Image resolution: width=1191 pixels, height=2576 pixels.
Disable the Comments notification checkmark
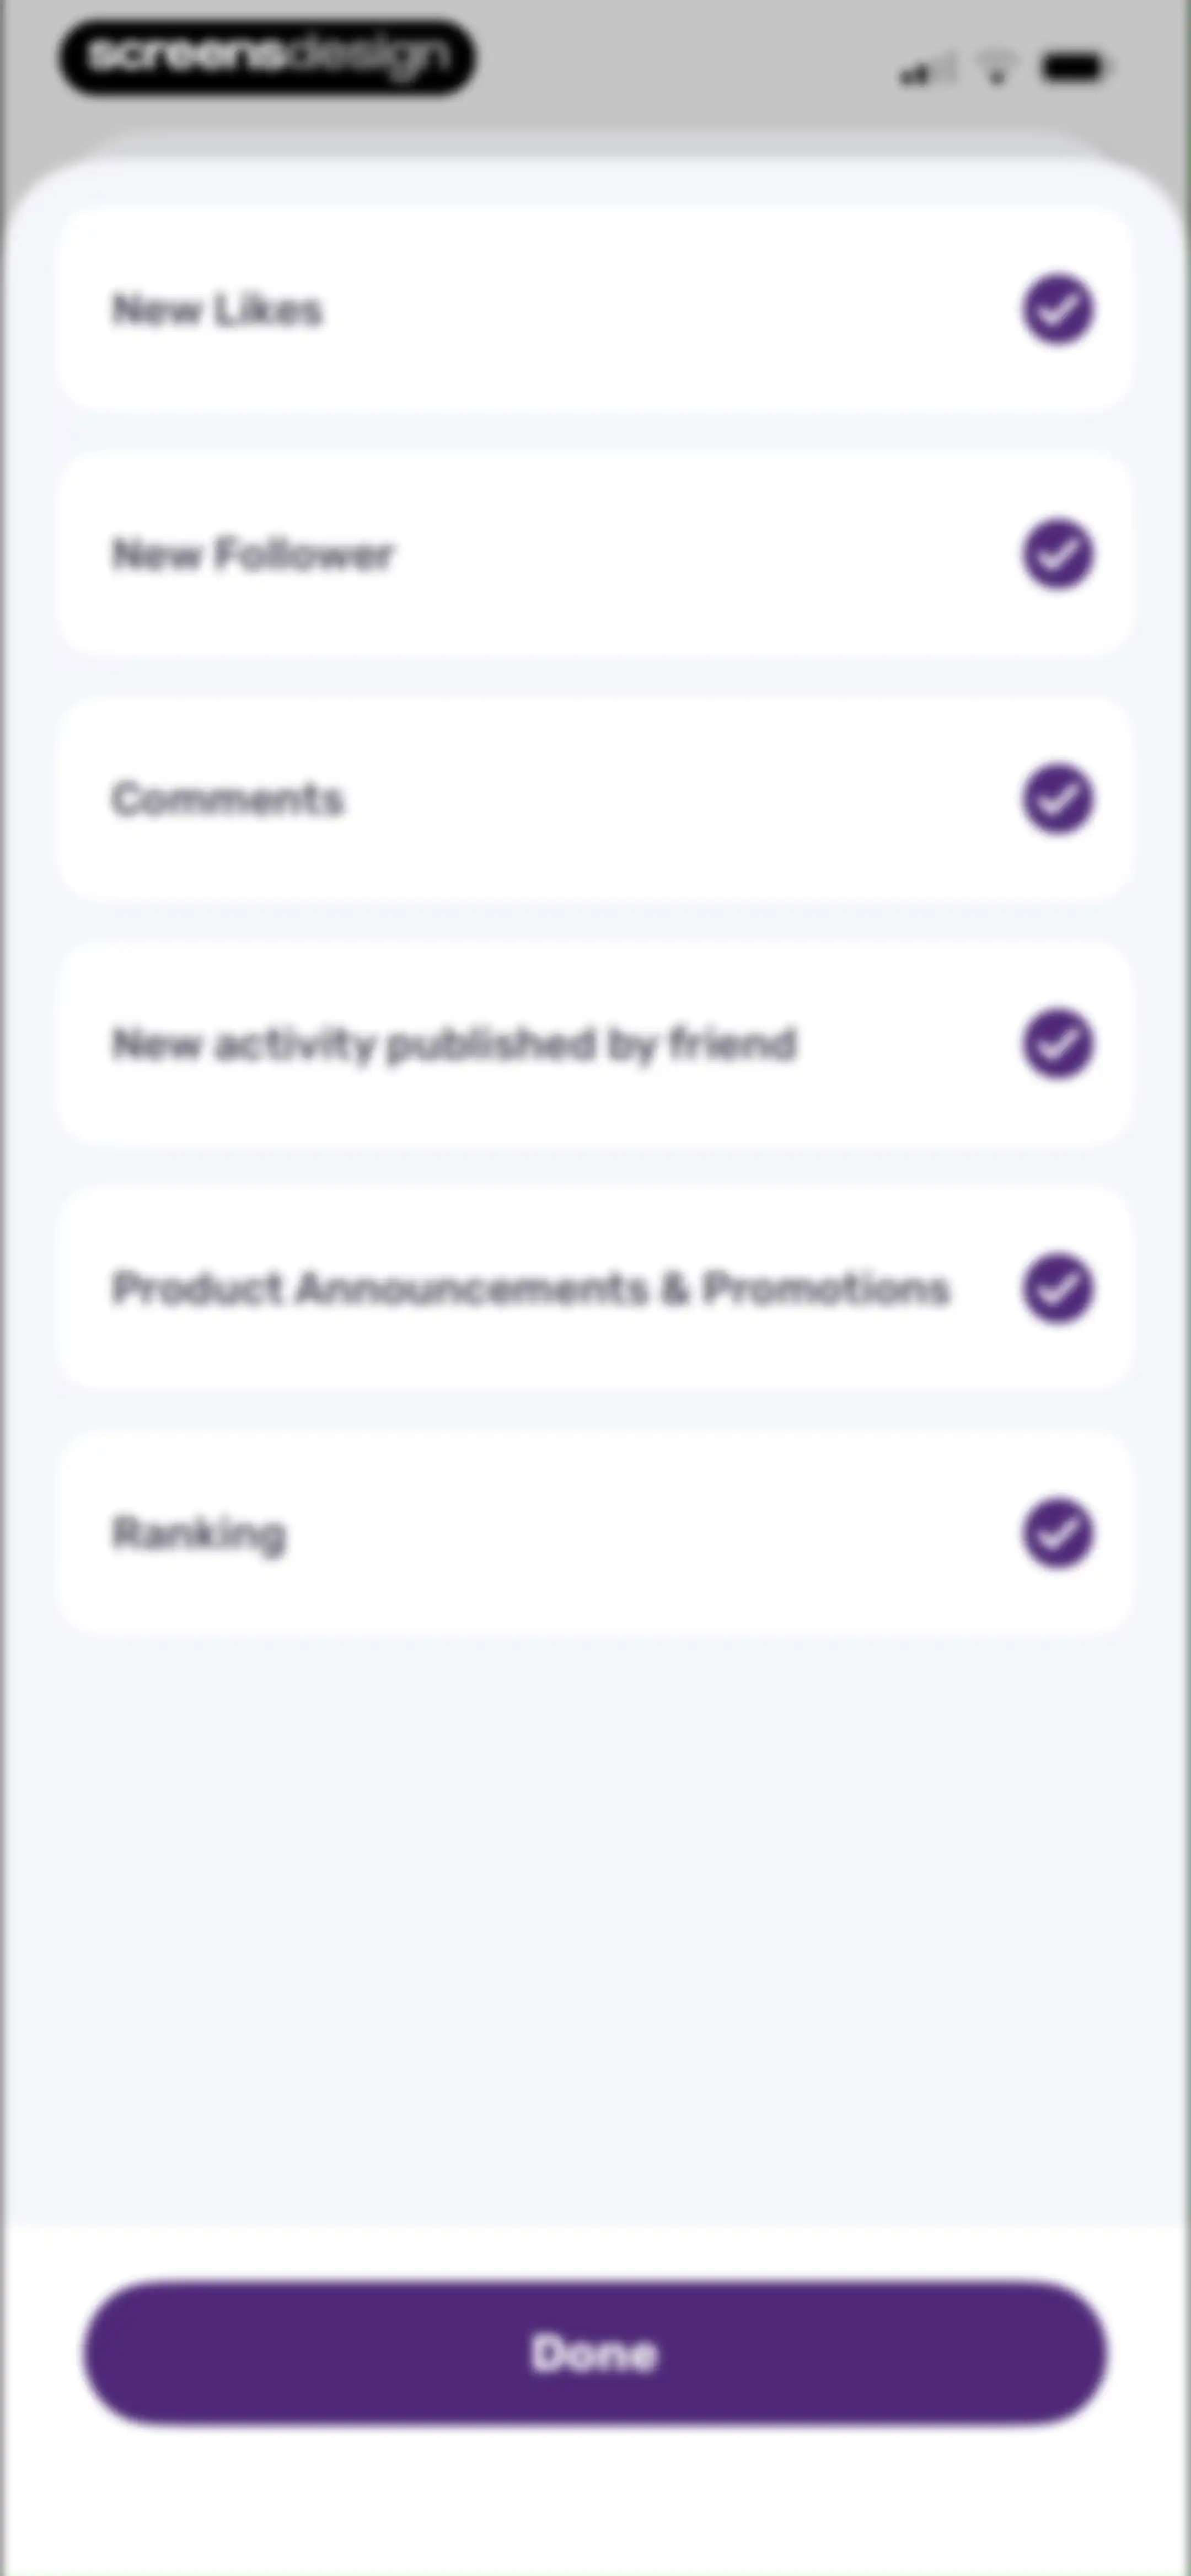click(1058, 799)
